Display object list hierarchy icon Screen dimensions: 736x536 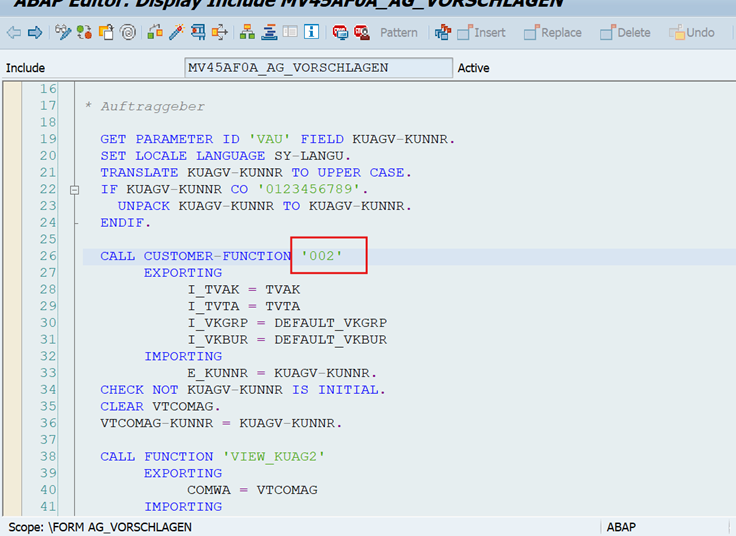click(247, 32)
